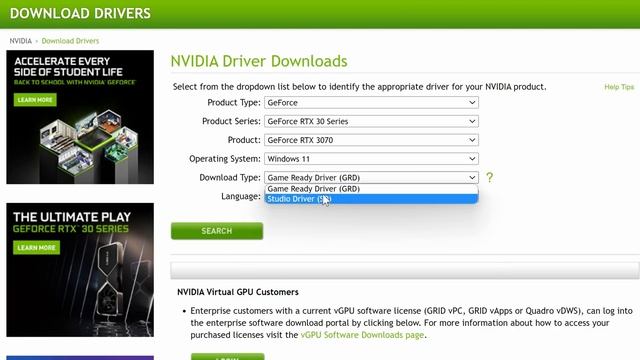
Task: Click the green question mark help icon
Action: 489,177
